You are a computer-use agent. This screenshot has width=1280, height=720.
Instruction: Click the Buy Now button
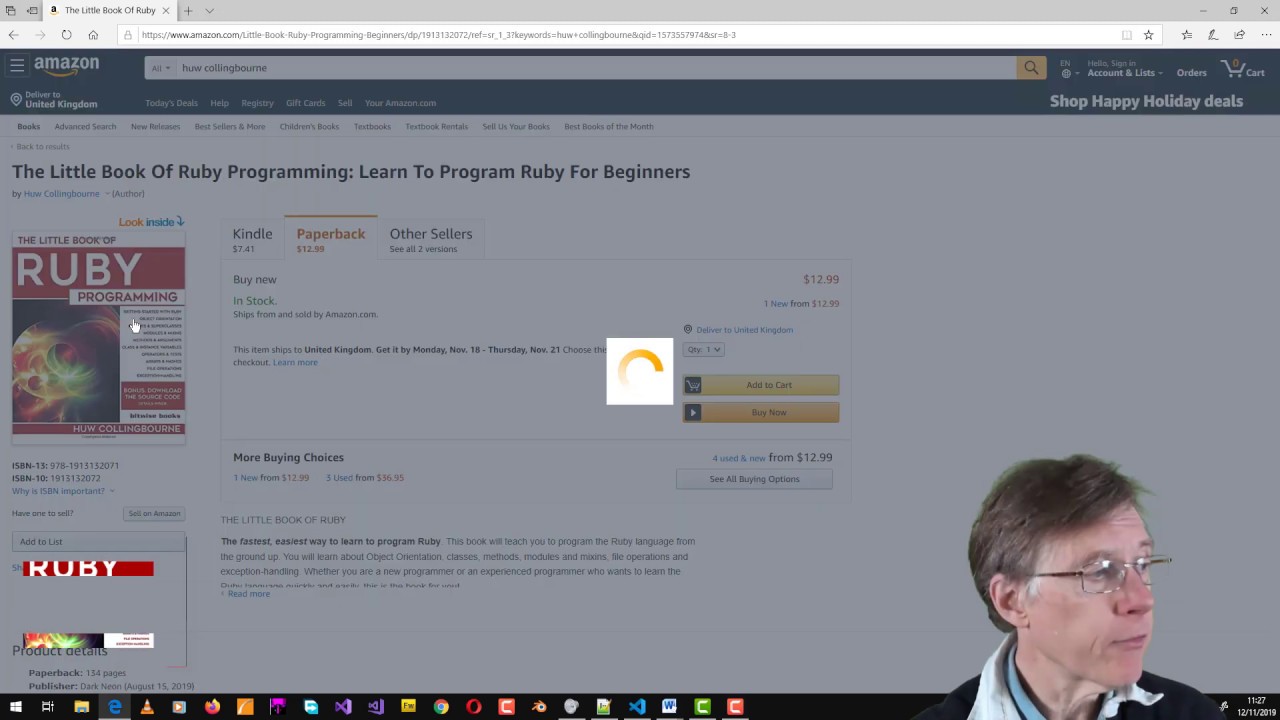pos(761,412)
